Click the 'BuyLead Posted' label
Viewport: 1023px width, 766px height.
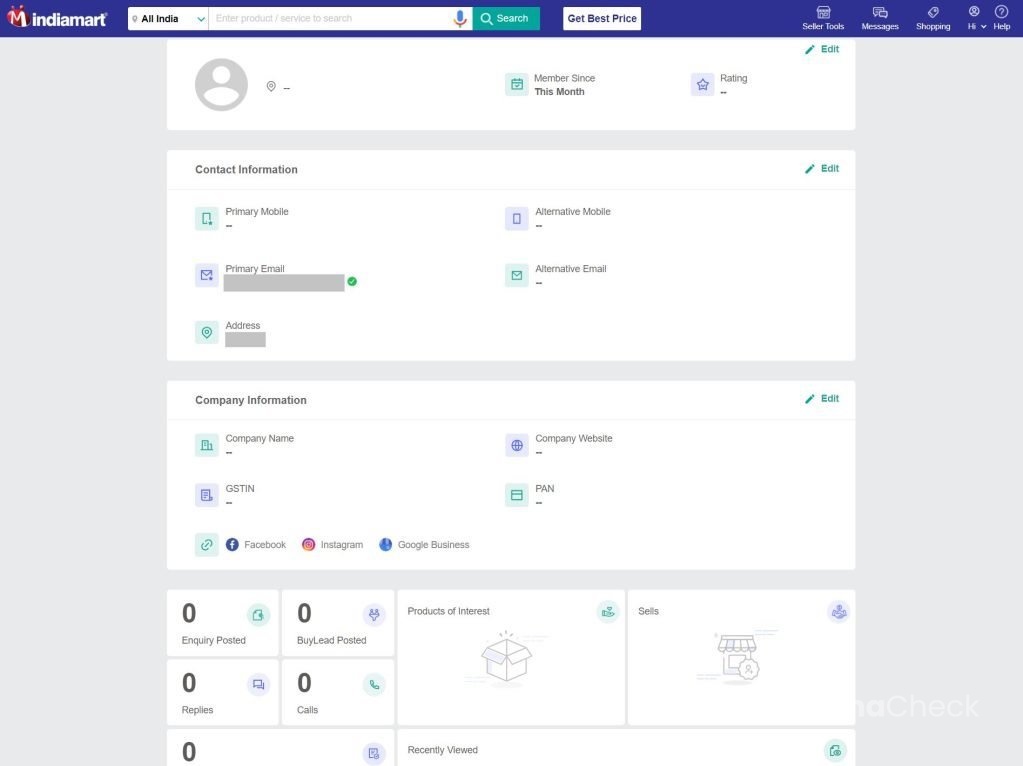click(331, 640)
